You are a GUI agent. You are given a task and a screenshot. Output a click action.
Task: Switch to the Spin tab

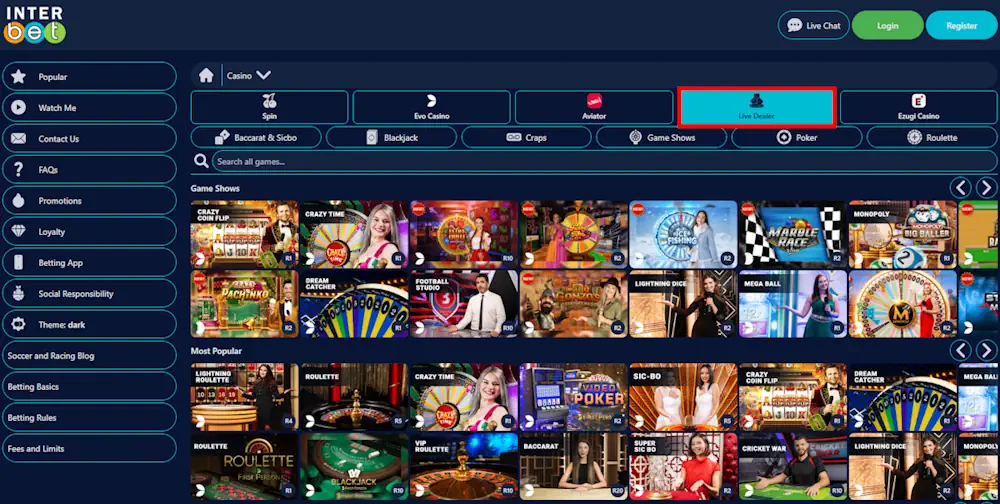click(270, 107)
